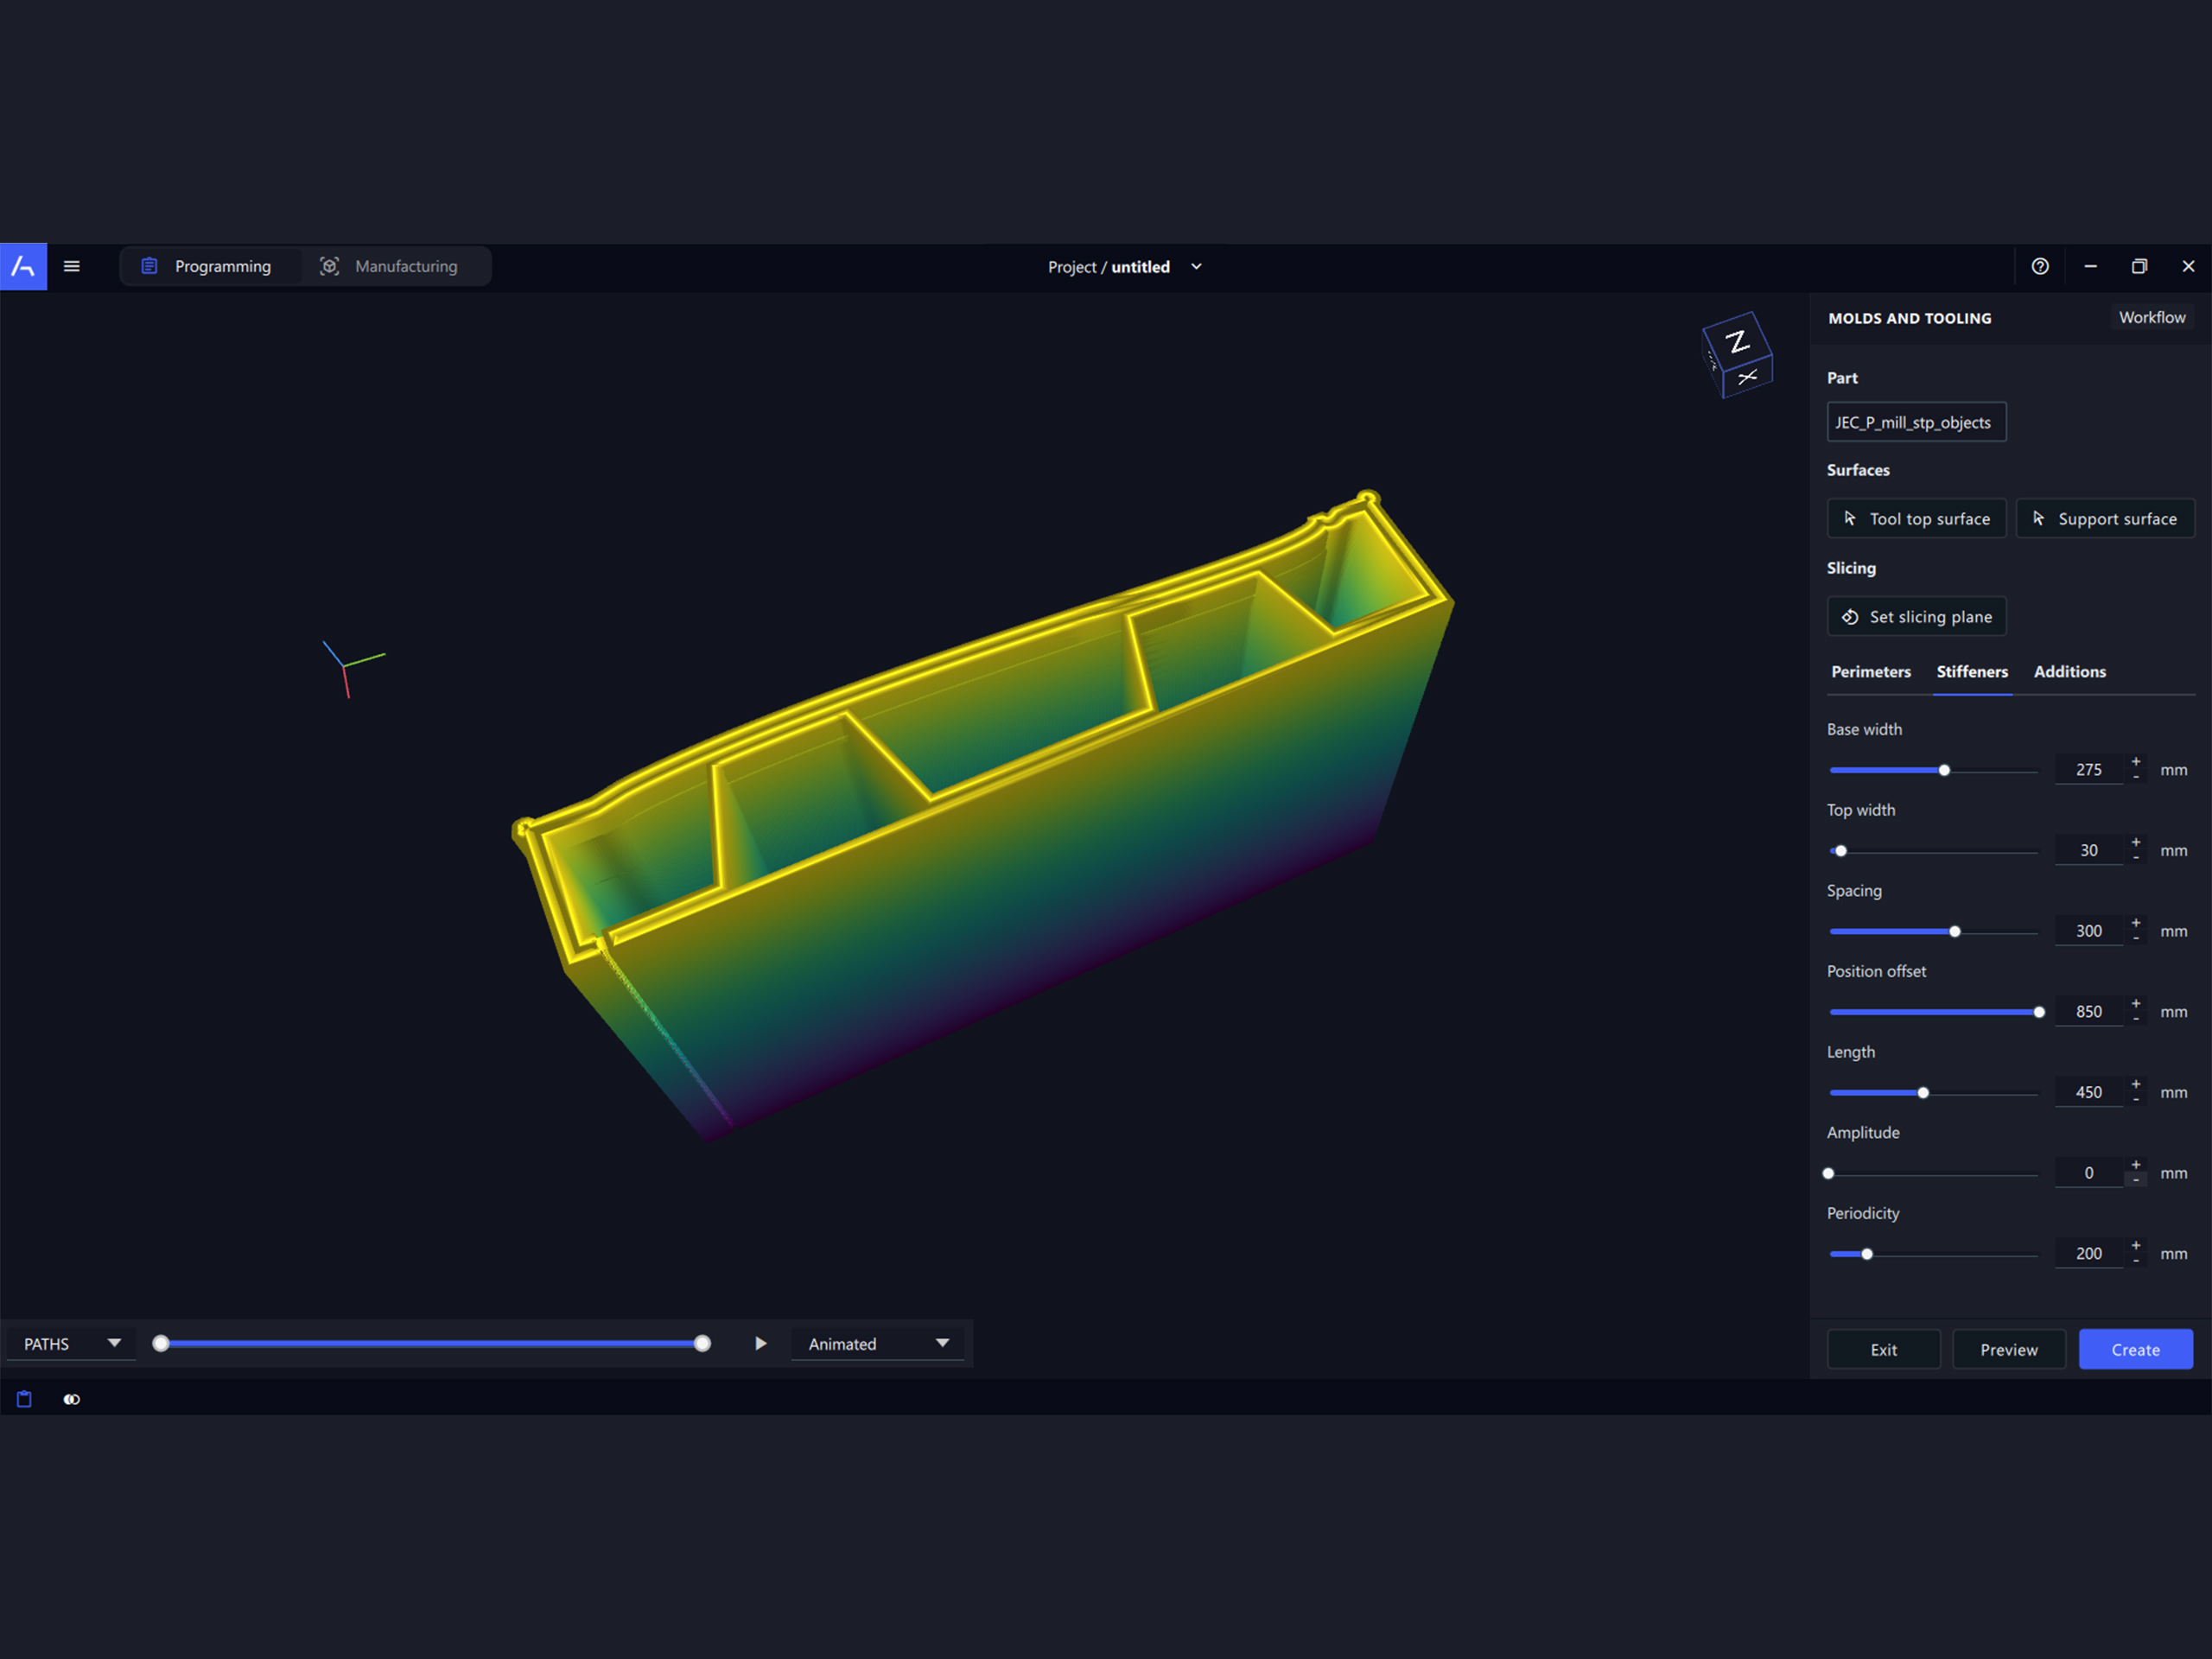This screenshot has width=2212, height=1659.
Task: Open the Additions tab
Action: coord(2069,672)
